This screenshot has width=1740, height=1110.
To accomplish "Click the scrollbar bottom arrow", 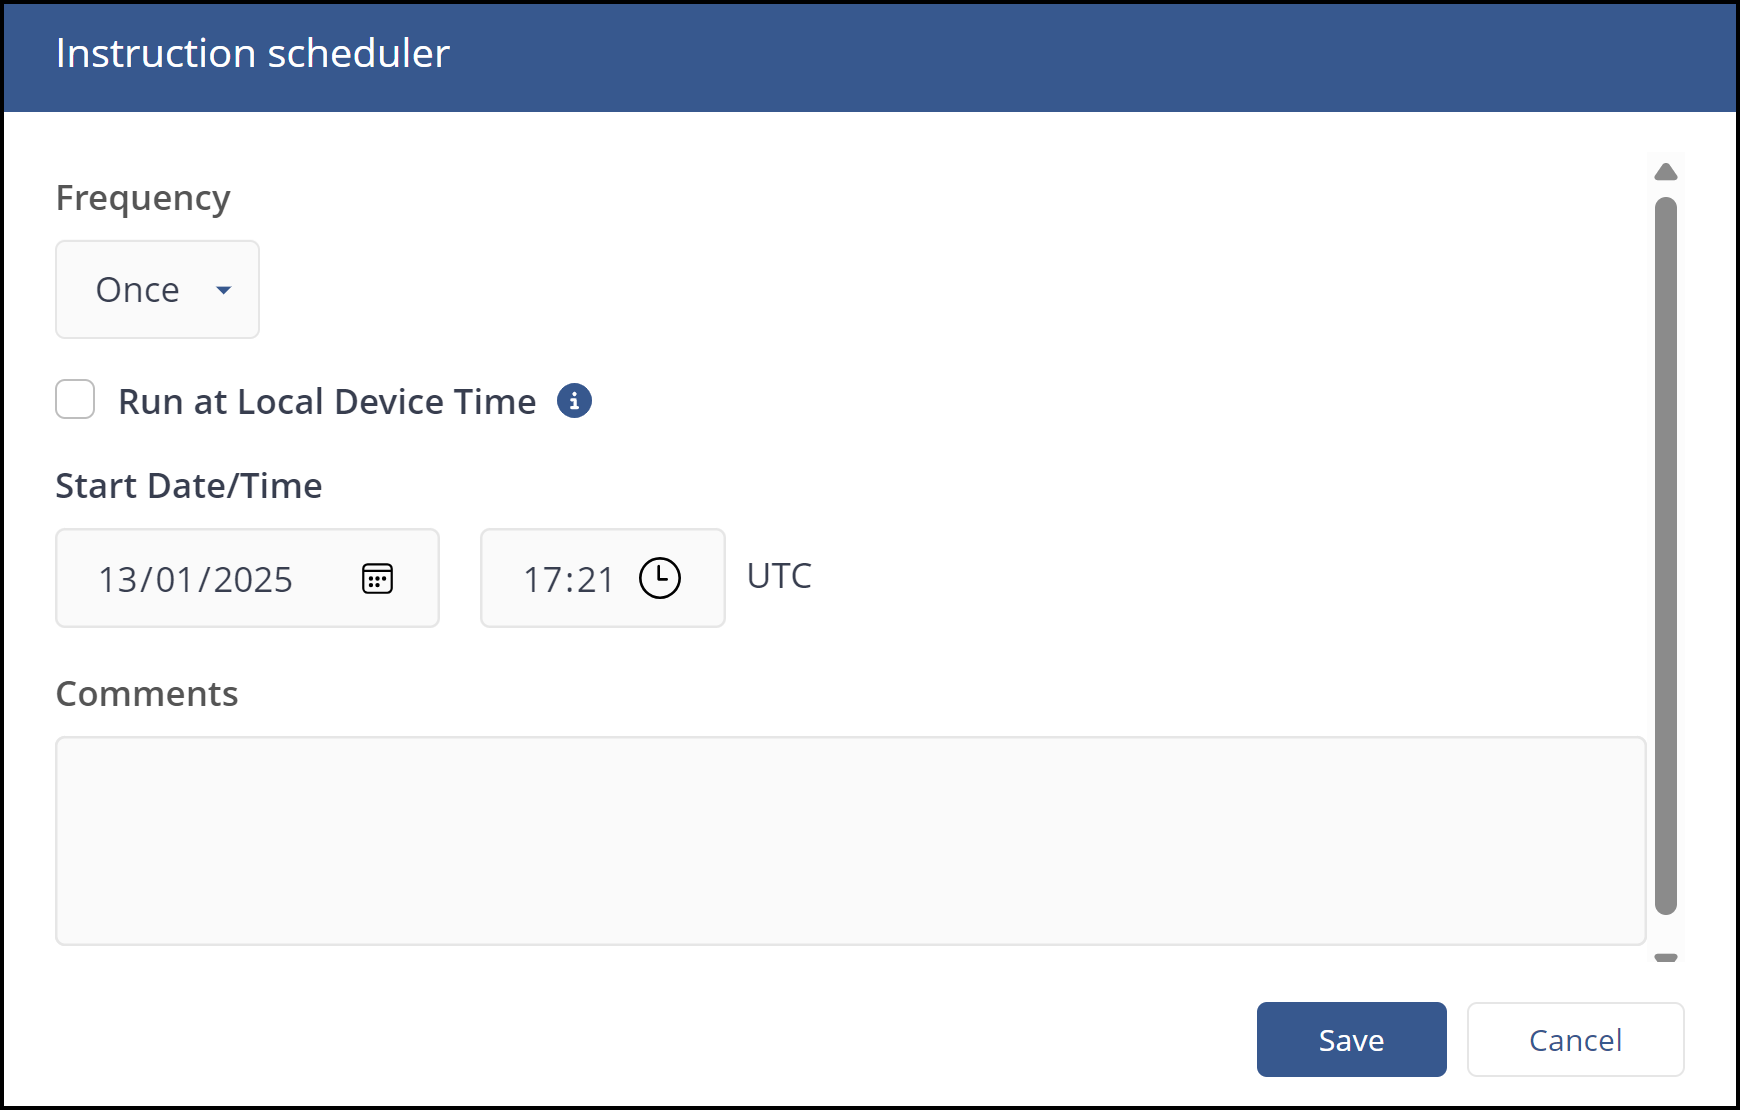I will coord(1666,958).
